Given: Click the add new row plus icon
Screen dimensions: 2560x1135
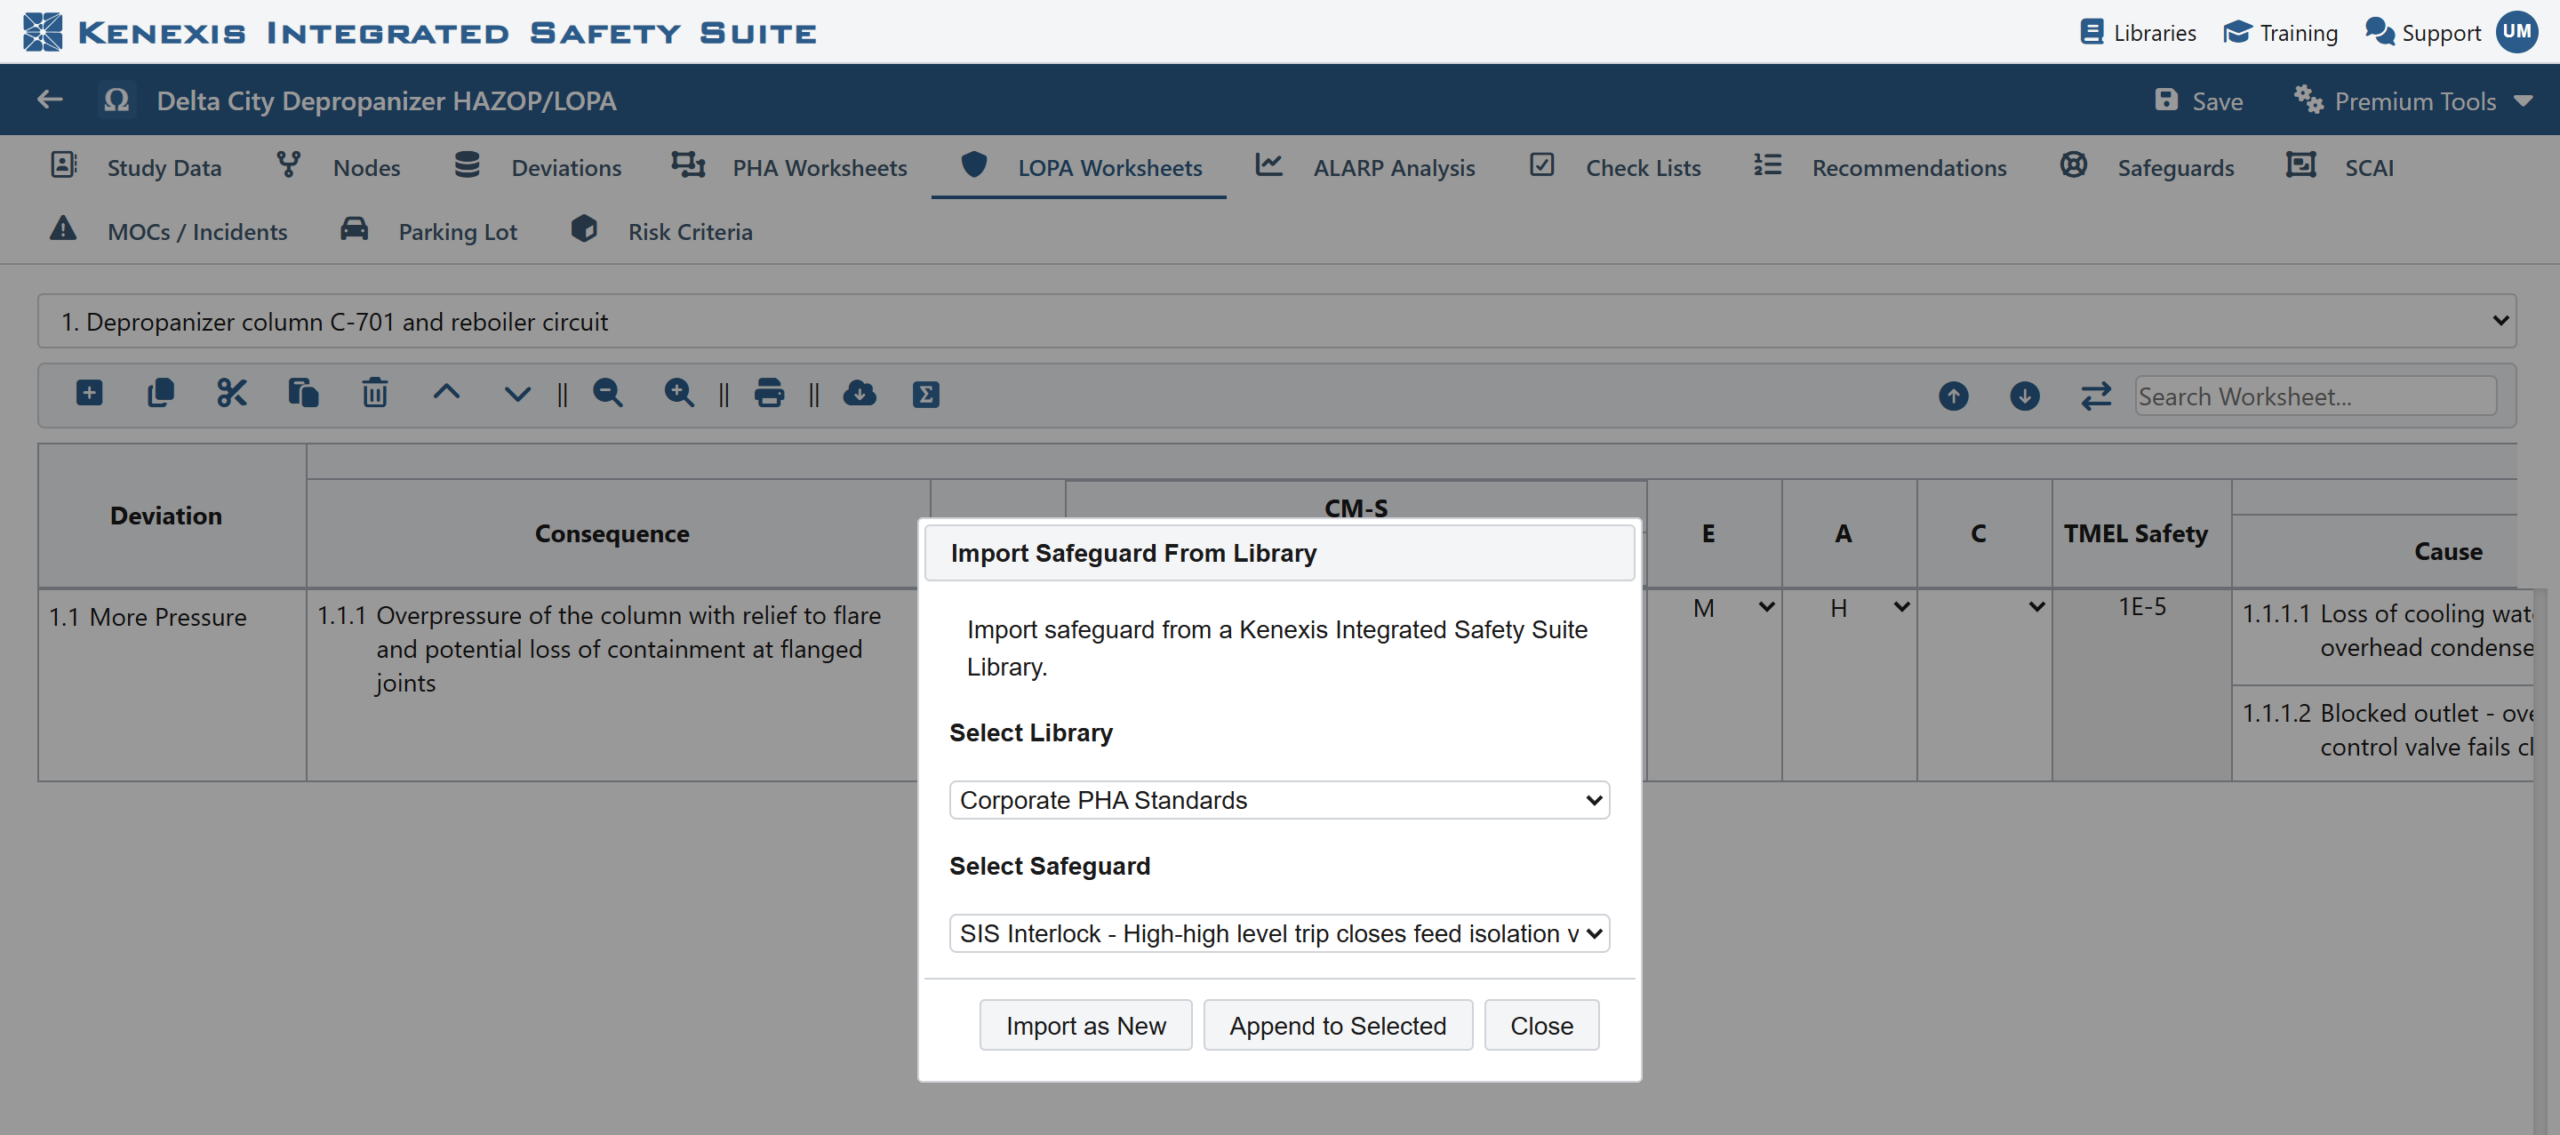Looking at the screenshot, I should [89, 393].
